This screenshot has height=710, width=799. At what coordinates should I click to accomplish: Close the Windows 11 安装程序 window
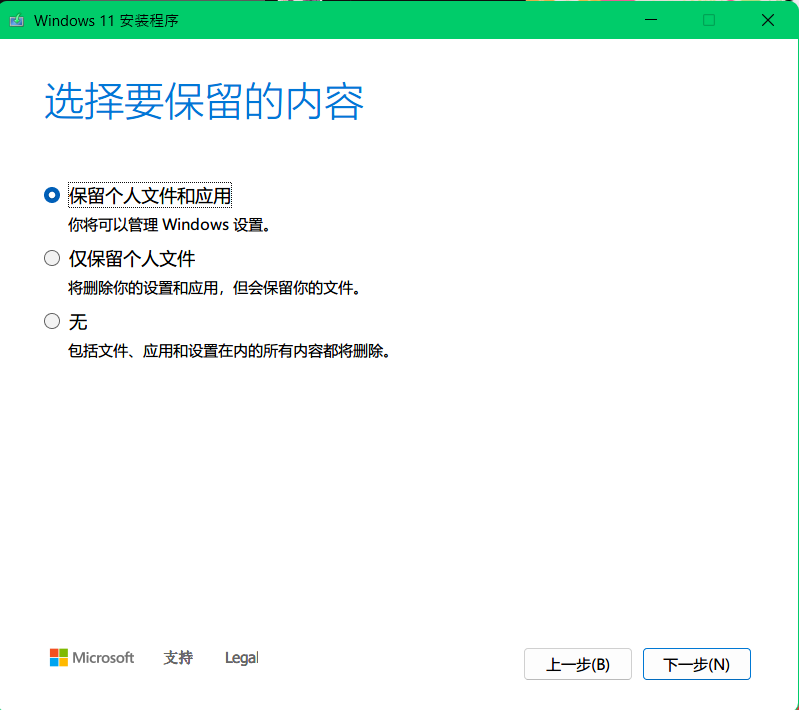click(768, 20)
